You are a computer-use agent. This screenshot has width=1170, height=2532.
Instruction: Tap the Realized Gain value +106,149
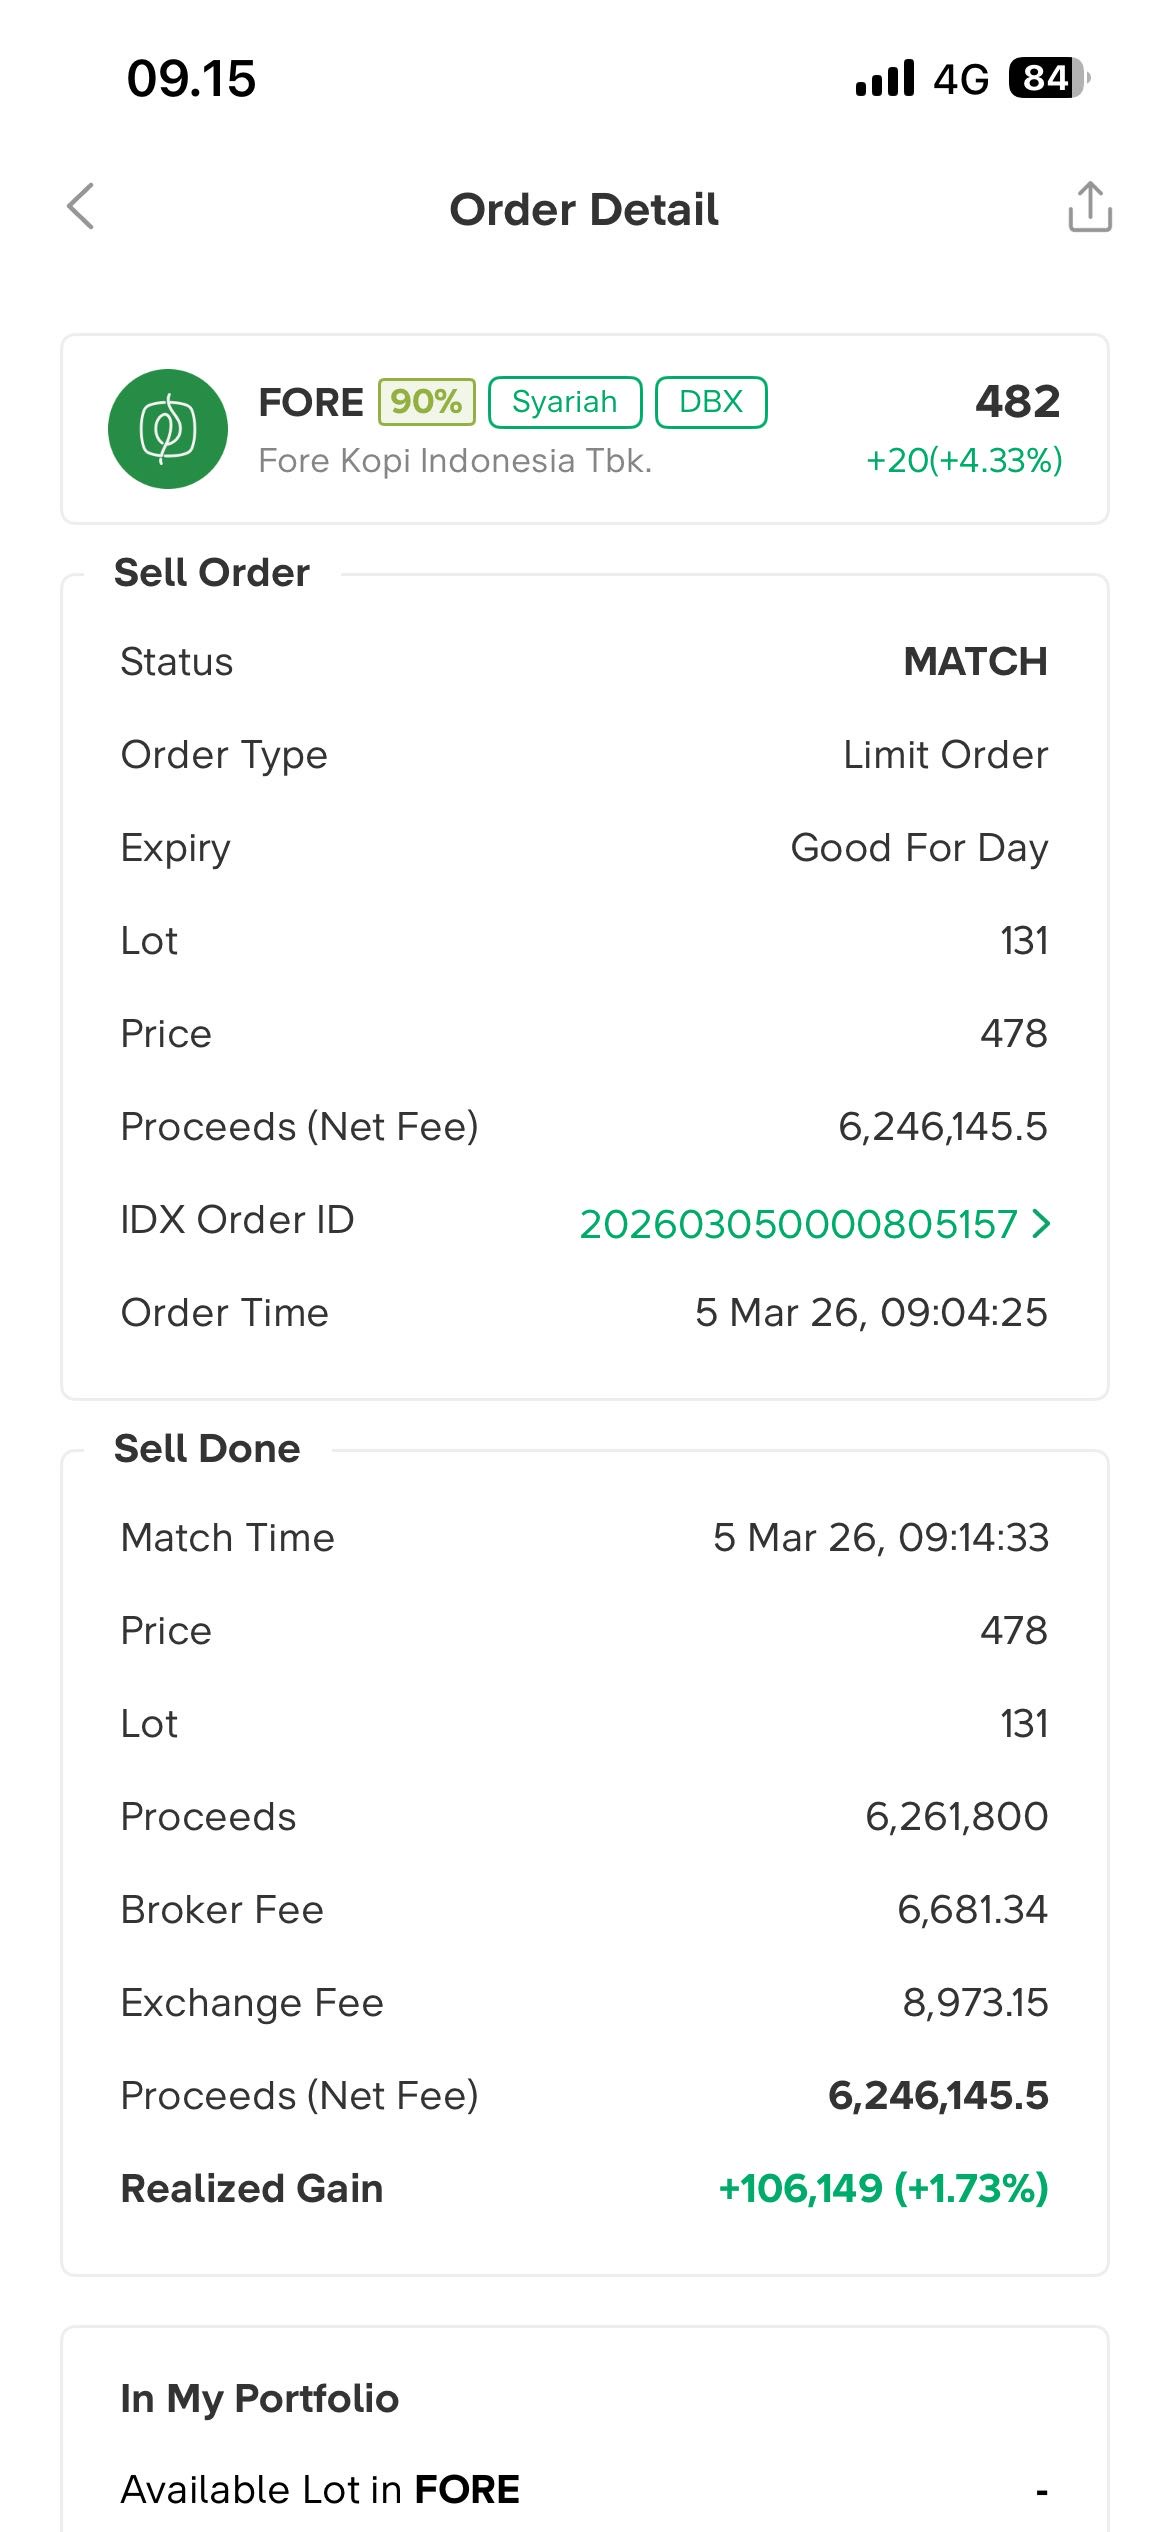click(883, 2188)
